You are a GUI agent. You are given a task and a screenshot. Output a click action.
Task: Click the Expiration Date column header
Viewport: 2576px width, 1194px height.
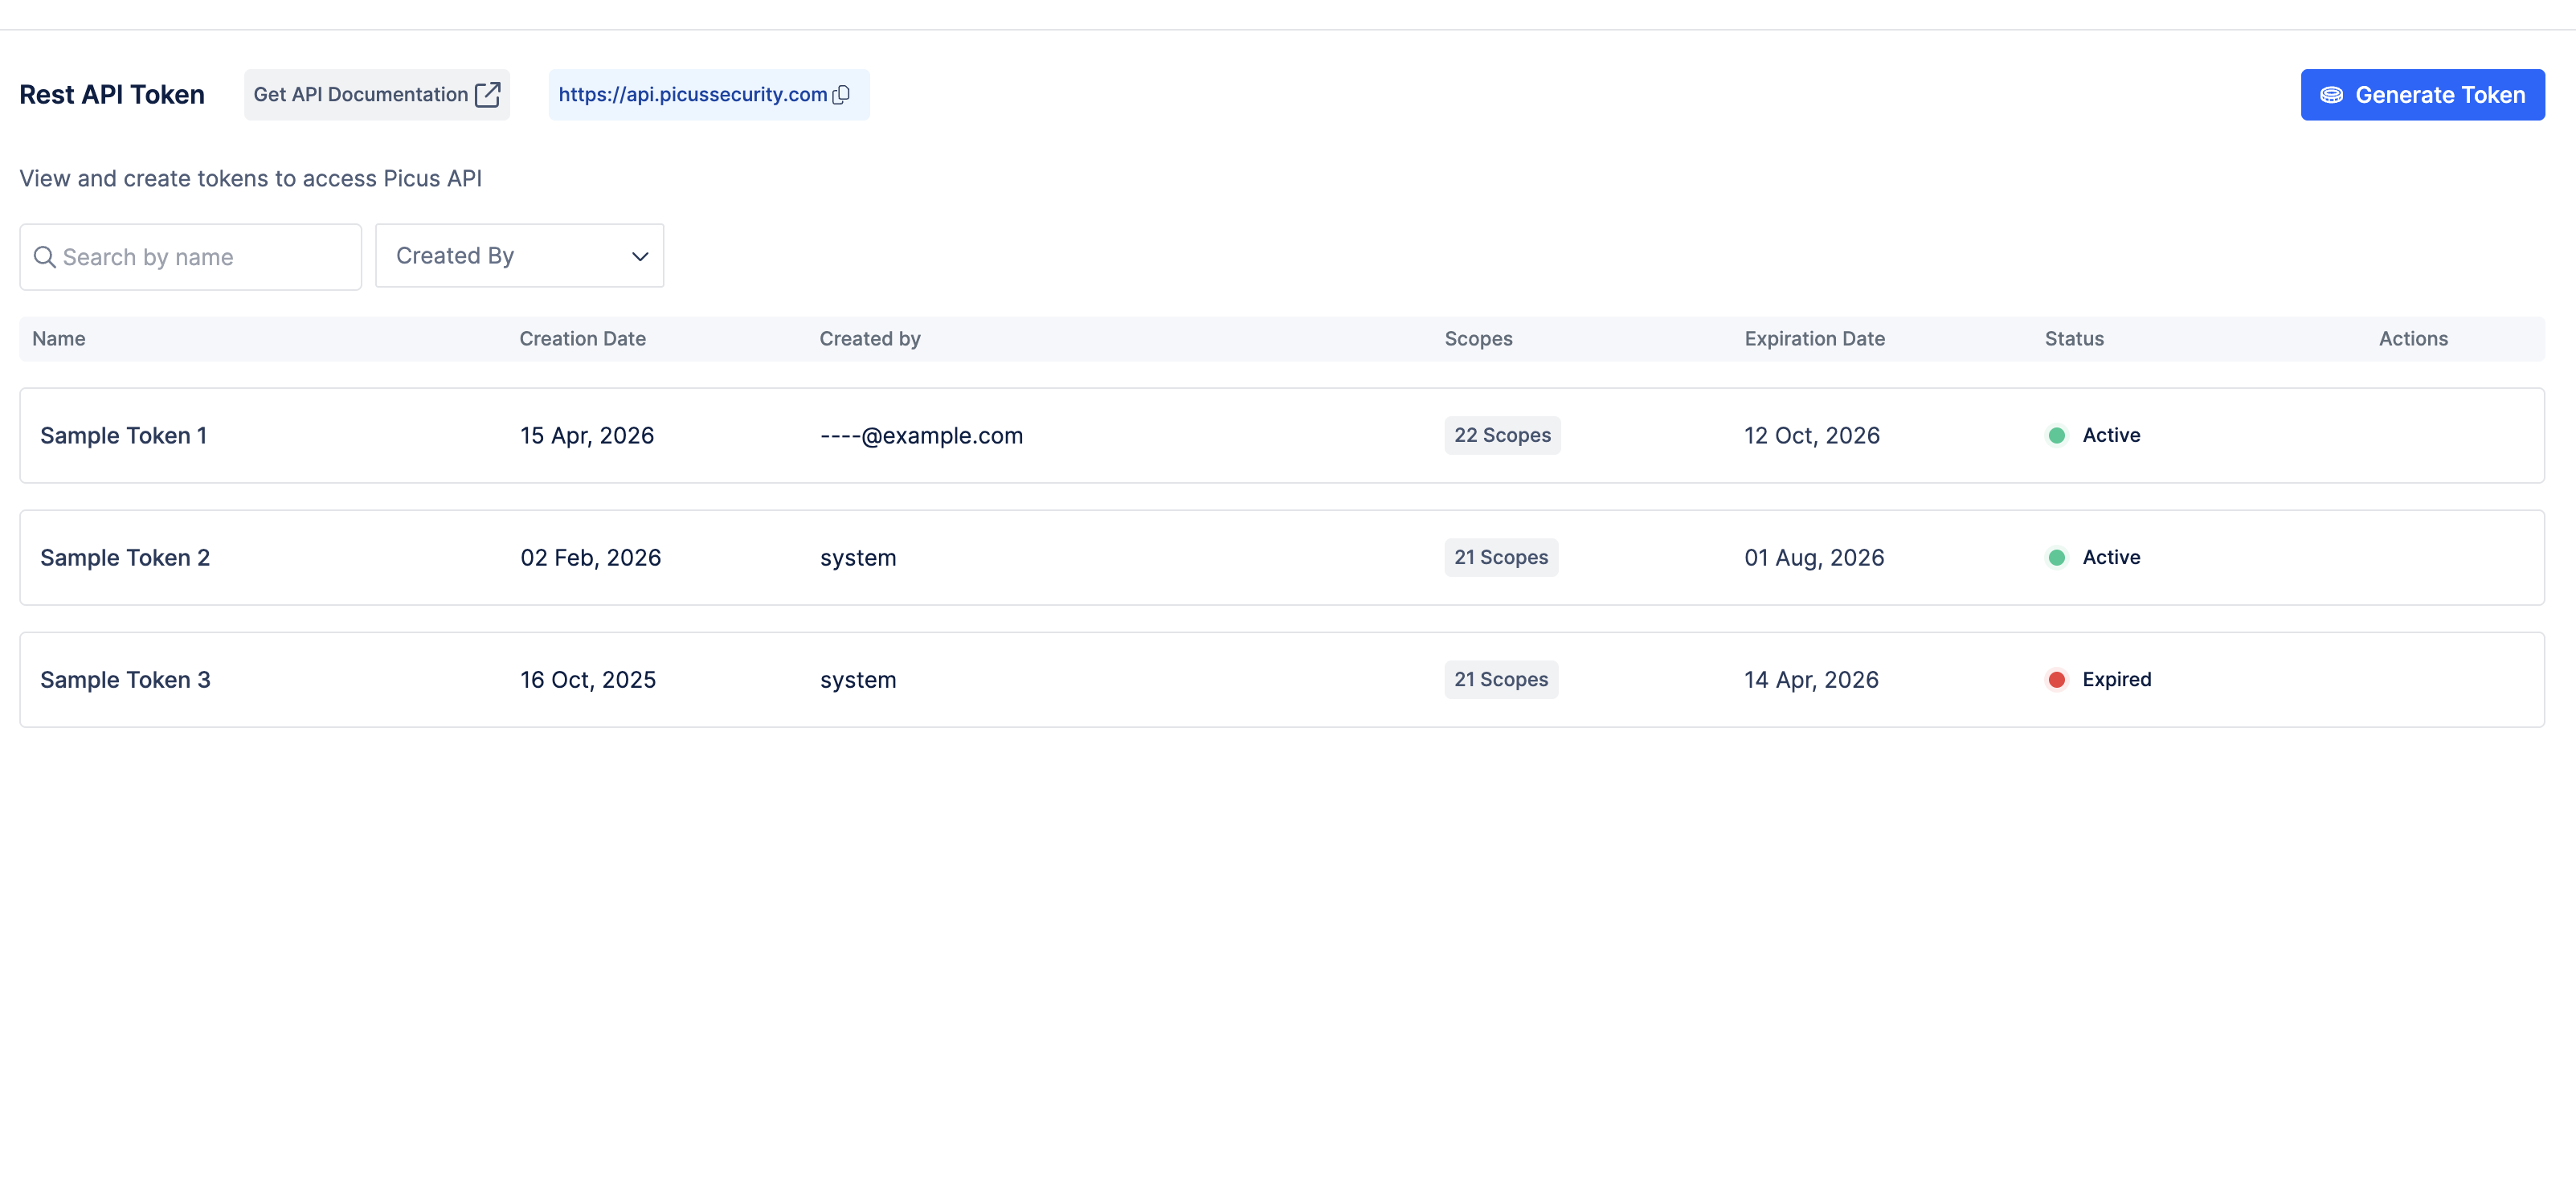(x=1814, y=339)
